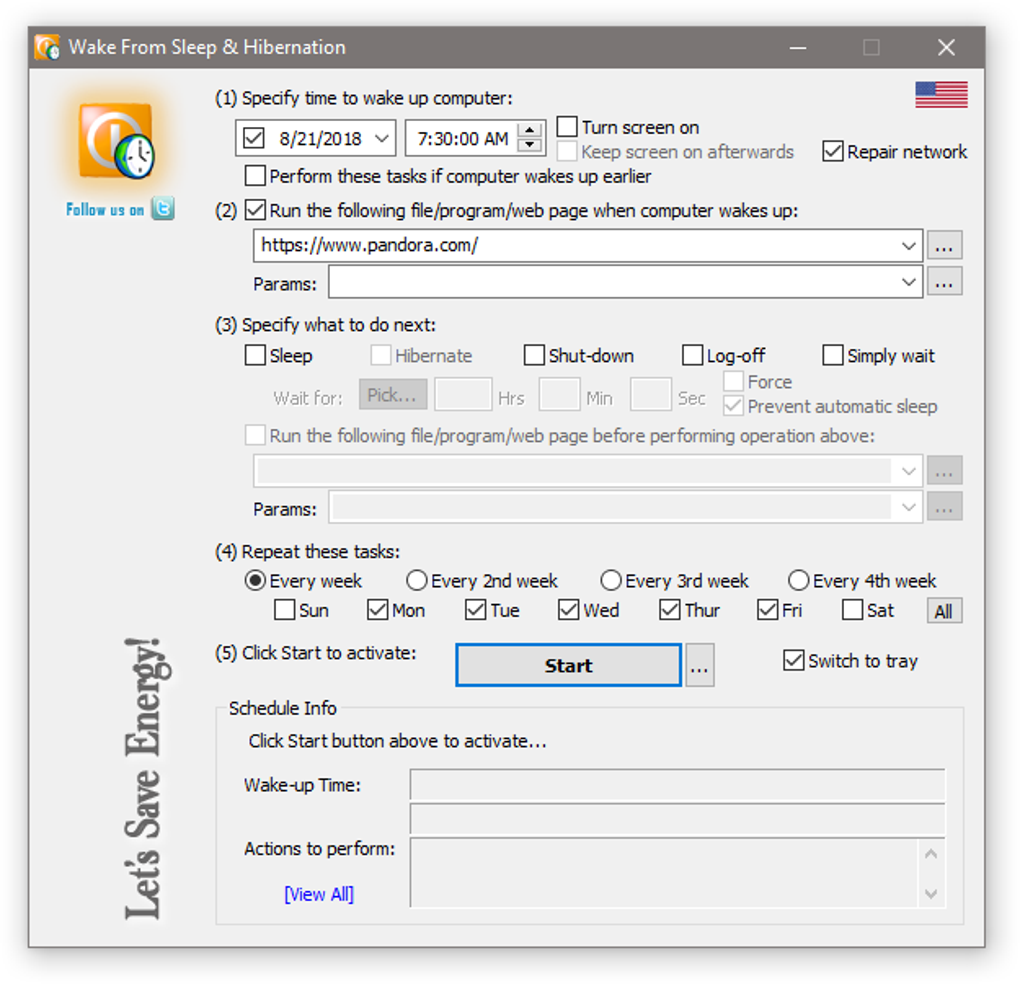Select Every 2nd week radio button

click(x=416, y=579)
